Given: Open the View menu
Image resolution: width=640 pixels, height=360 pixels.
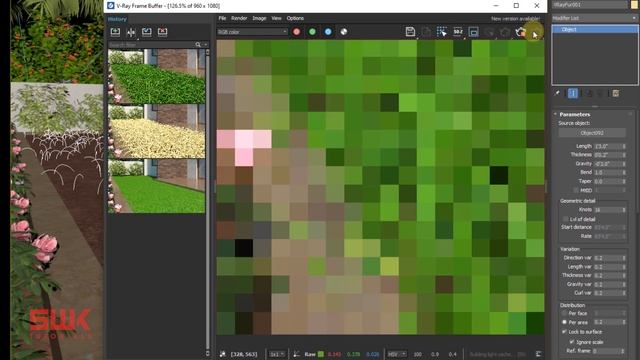Looking at the screenshot, I should (x=276, y=18).
